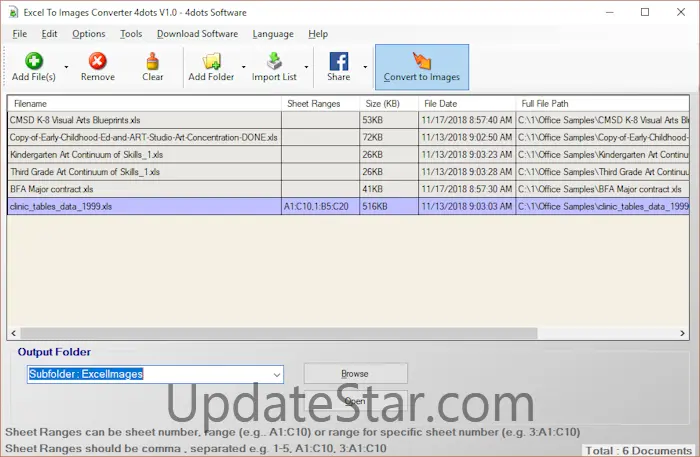Viewport: 700px width, 457px height.
Task: Open the Tools menu
Action: 131,34
